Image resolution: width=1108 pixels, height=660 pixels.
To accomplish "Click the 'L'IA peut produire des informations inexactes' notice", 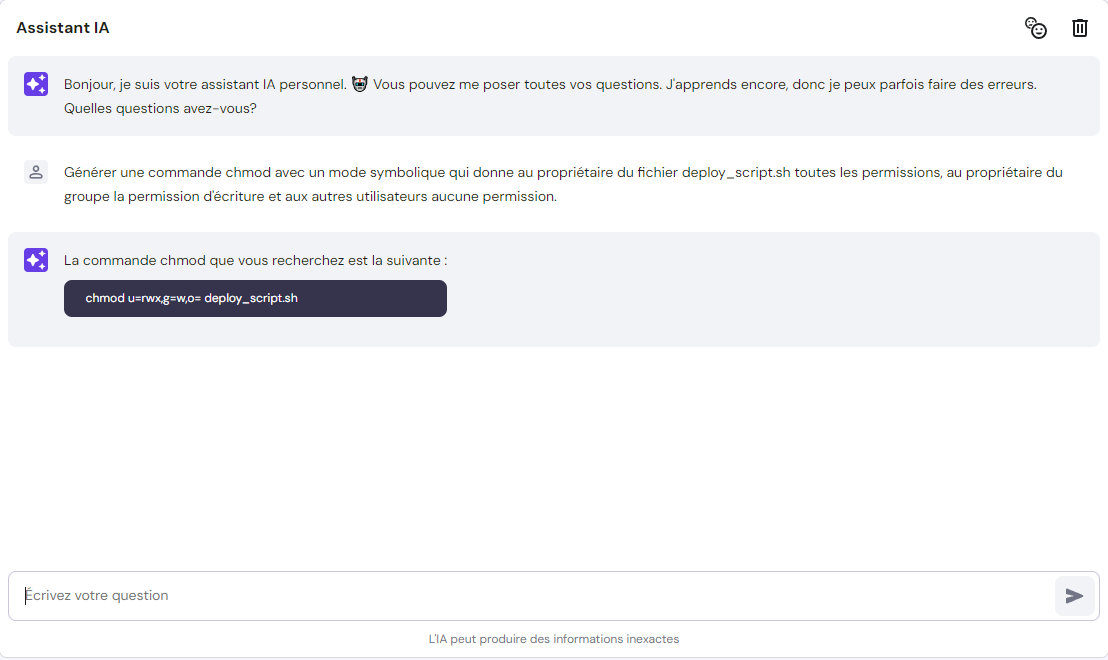I will (x=554, y=639).
